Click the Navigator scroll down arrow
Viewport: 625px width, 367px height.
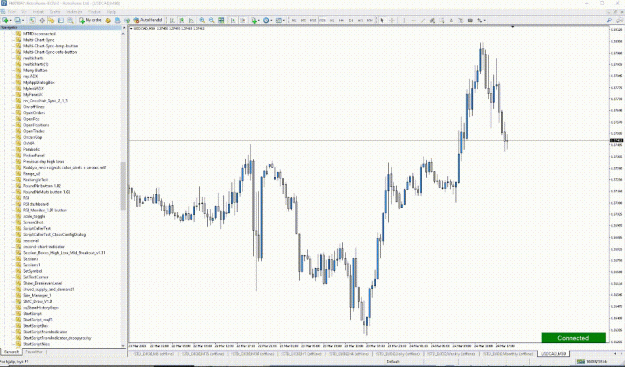(123, 345)
